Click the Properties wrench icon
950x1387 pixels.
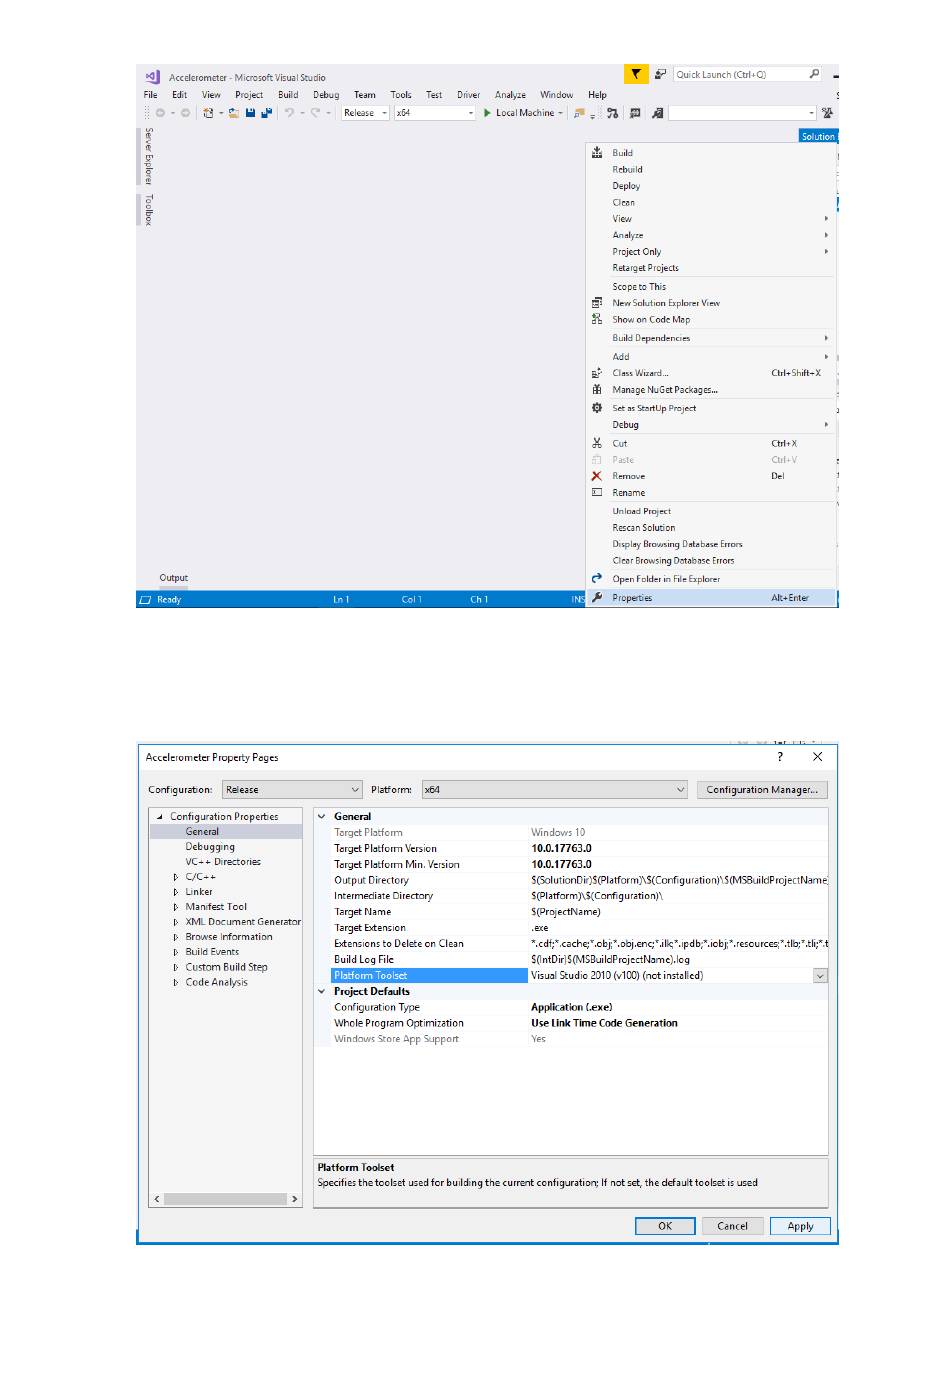tap(597, 597)
